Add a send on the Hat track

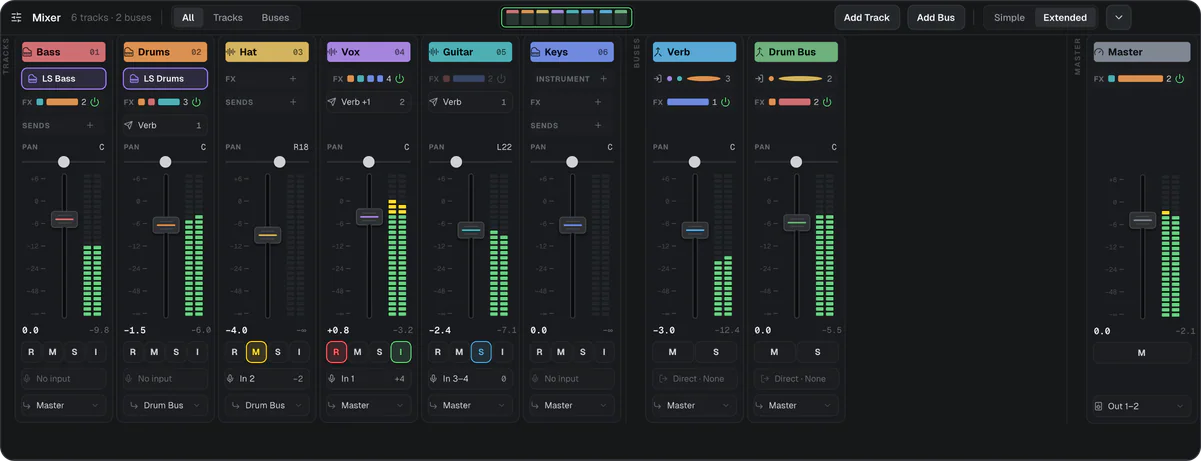coord(293,102)
